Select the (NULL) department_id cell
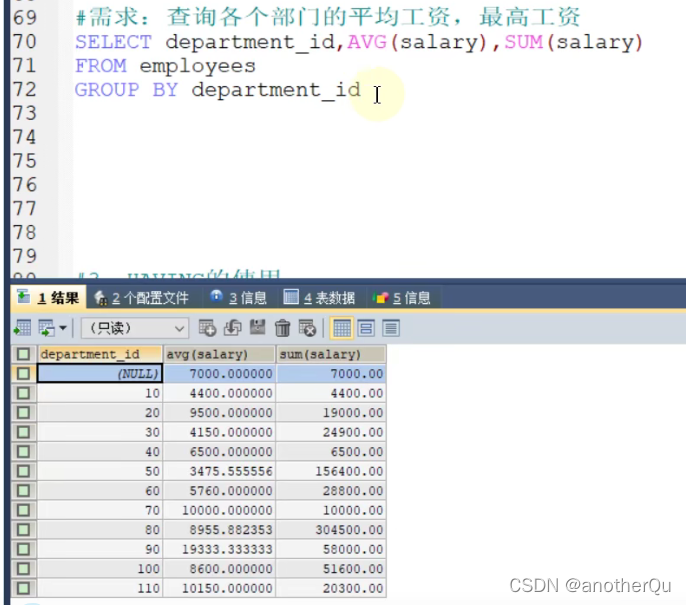686x605 pixels. [100, 374]
